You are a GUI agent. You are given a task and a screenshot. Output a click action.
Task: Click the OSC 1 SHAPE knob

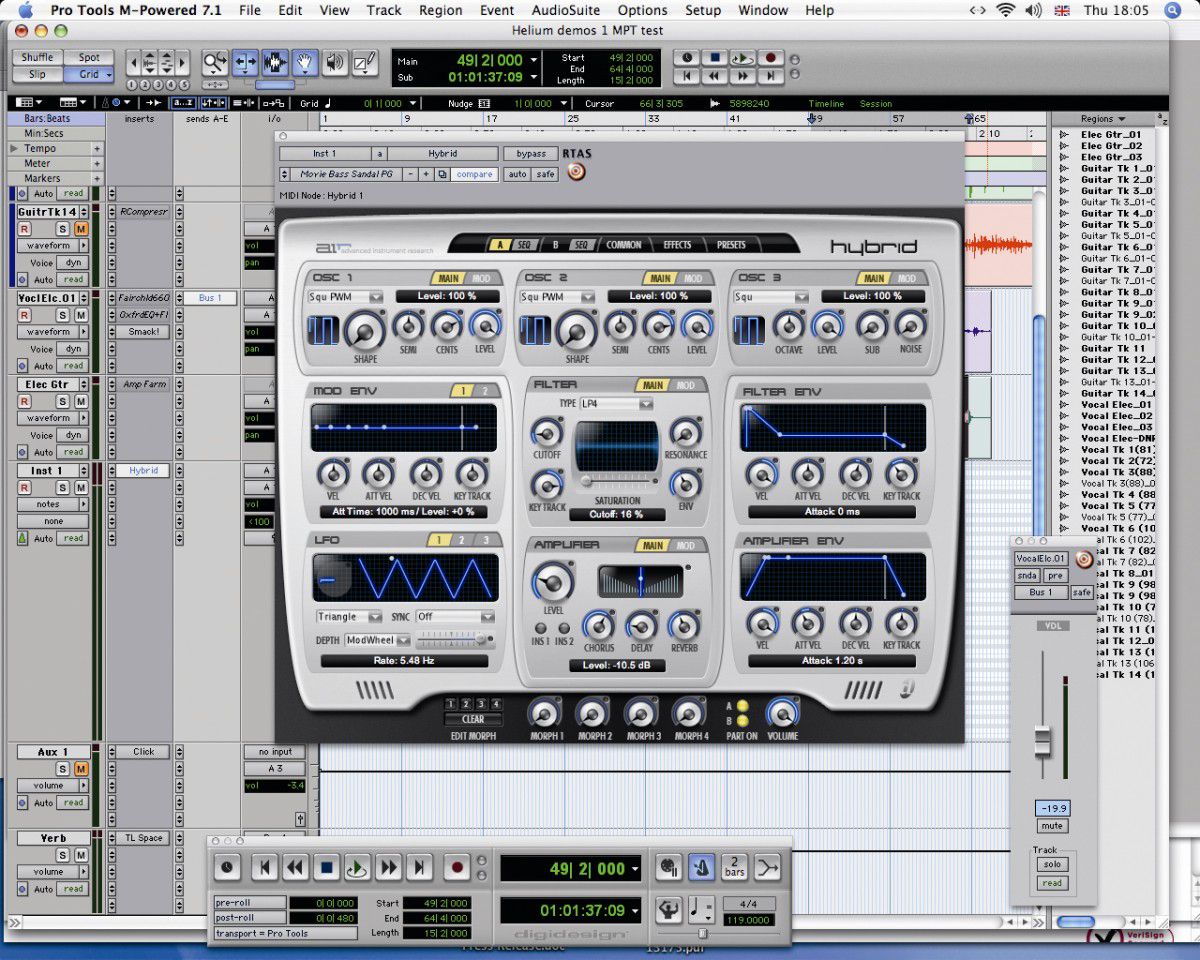pyautogui.click(x=365, y=330)
